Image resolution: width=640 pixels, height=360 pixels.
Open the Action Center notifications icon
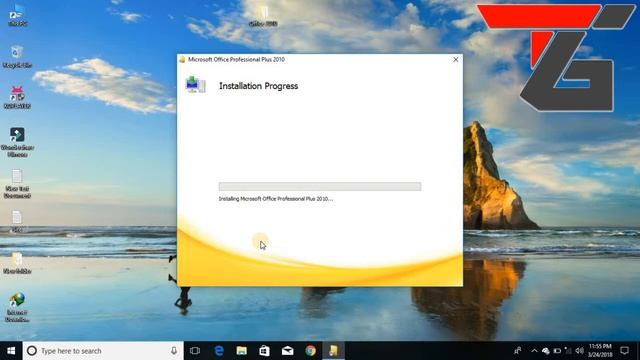coord(624,351)
